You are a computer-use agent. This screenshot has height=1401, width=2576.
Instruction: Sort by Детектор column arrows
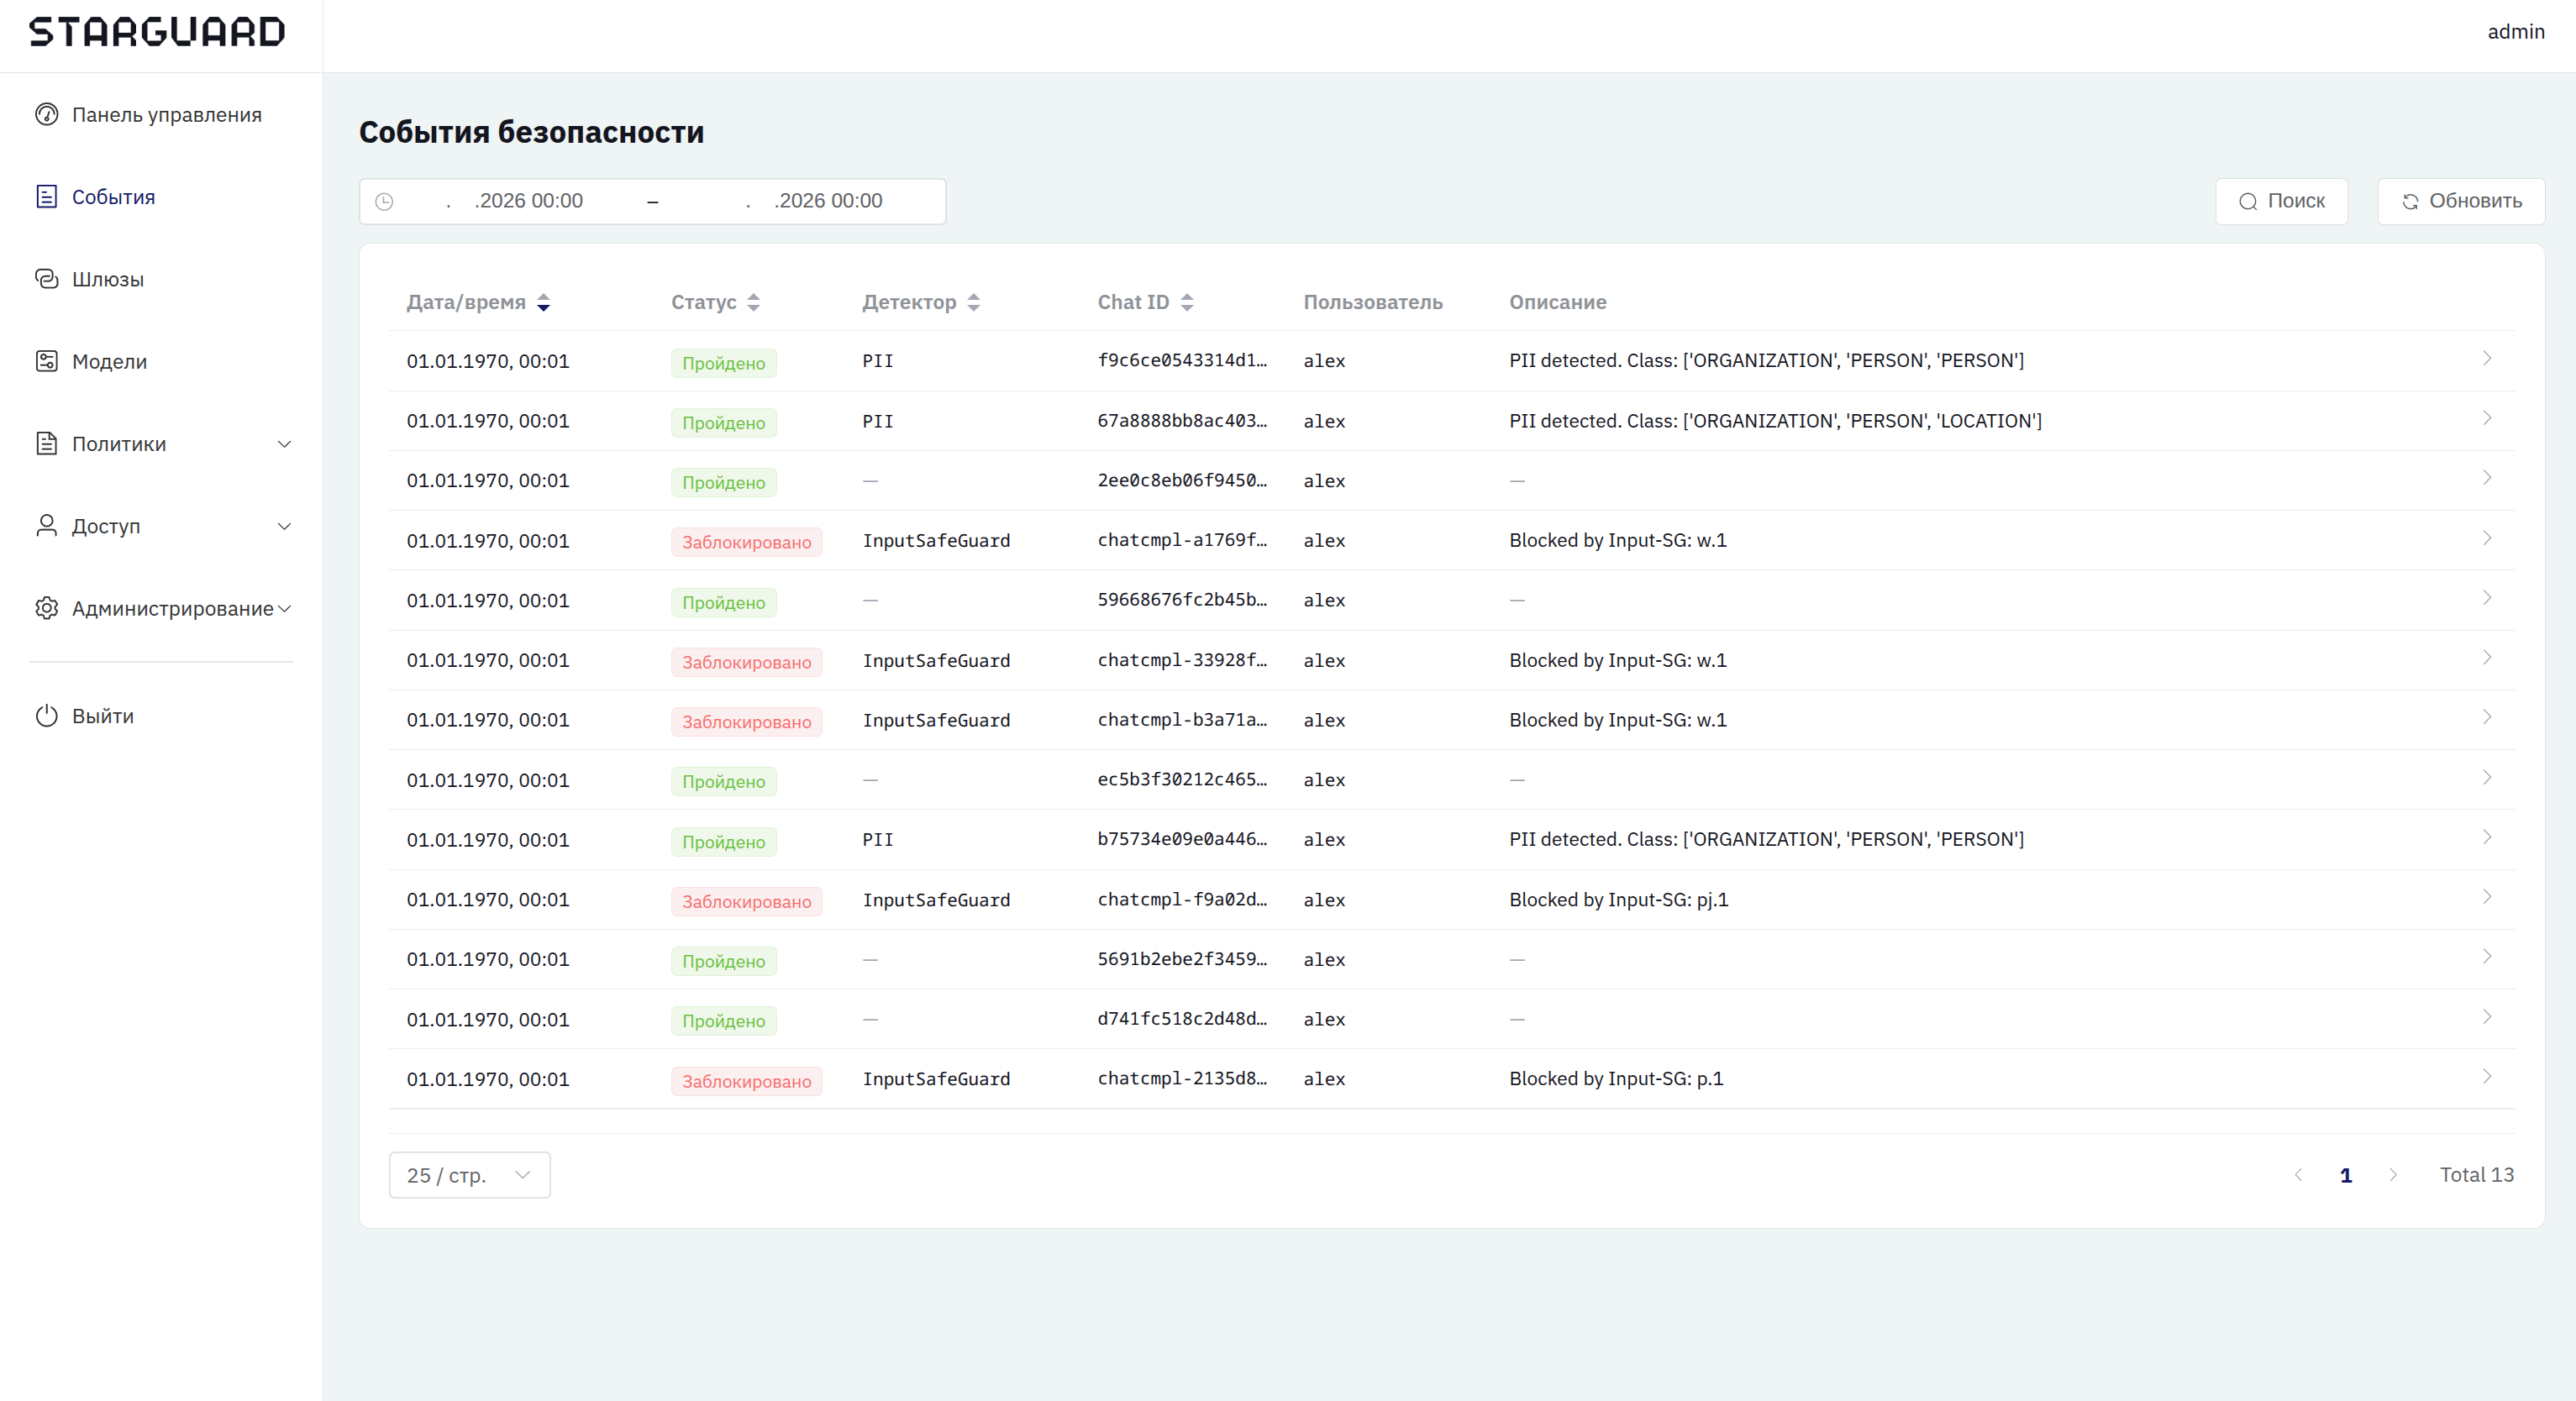coord(974,302)
